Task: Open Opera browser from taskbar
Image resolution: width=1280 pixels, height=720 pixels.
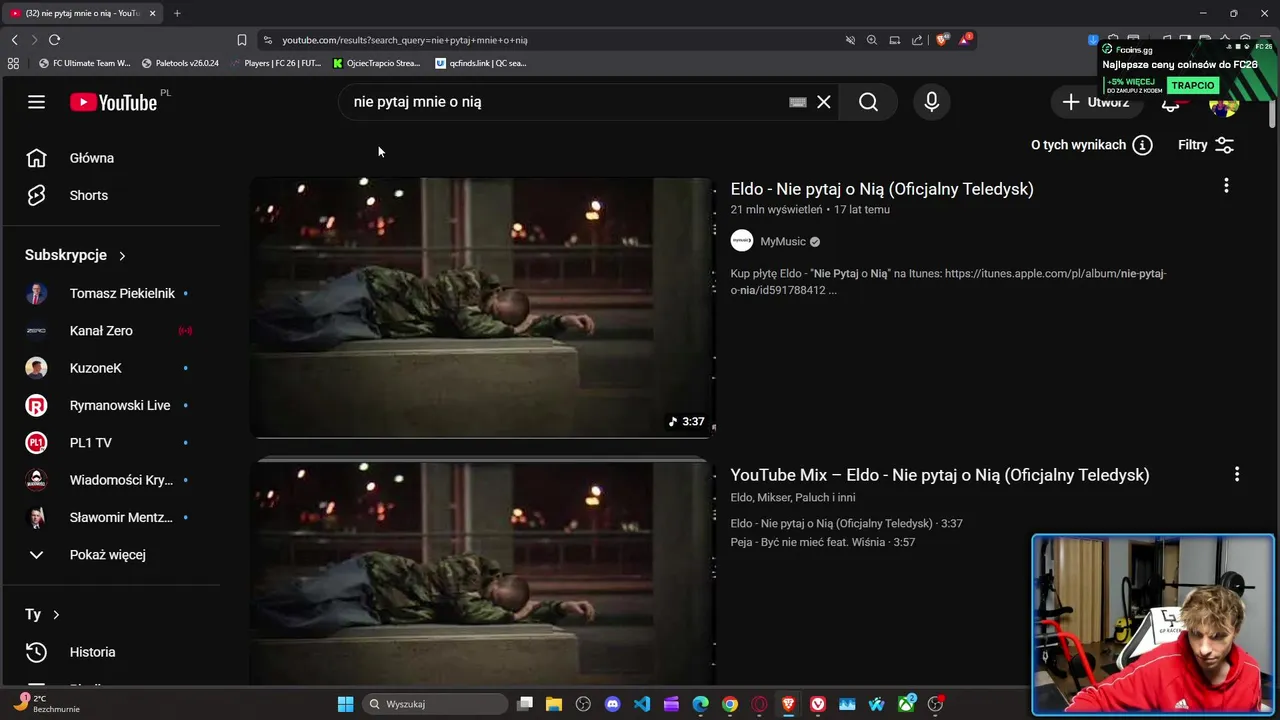Action: 759,704
